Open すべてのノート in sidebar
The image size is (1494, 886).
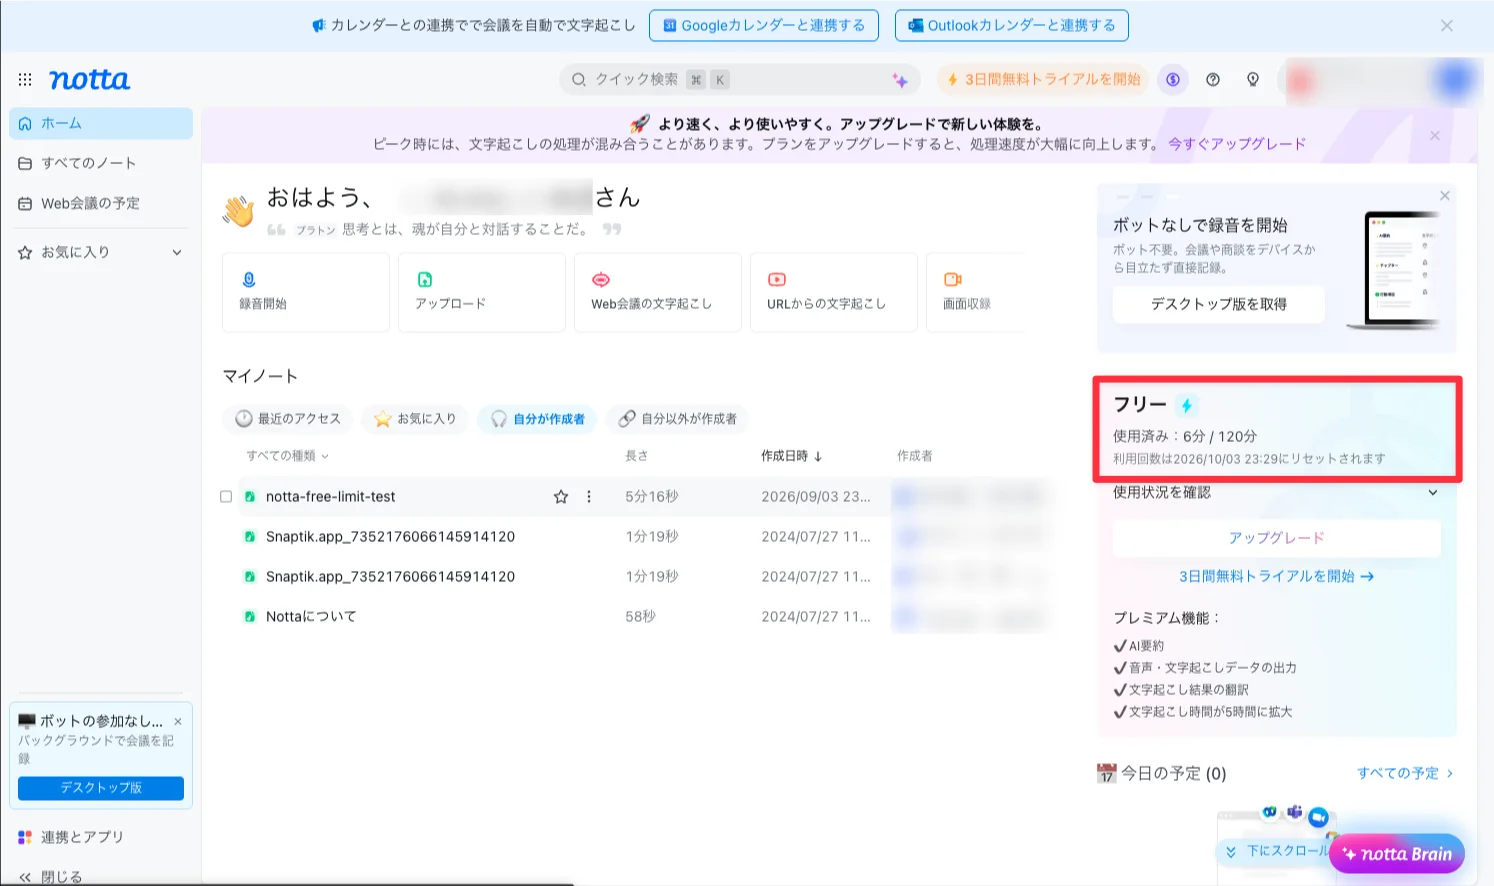click(x=101, y=163)
